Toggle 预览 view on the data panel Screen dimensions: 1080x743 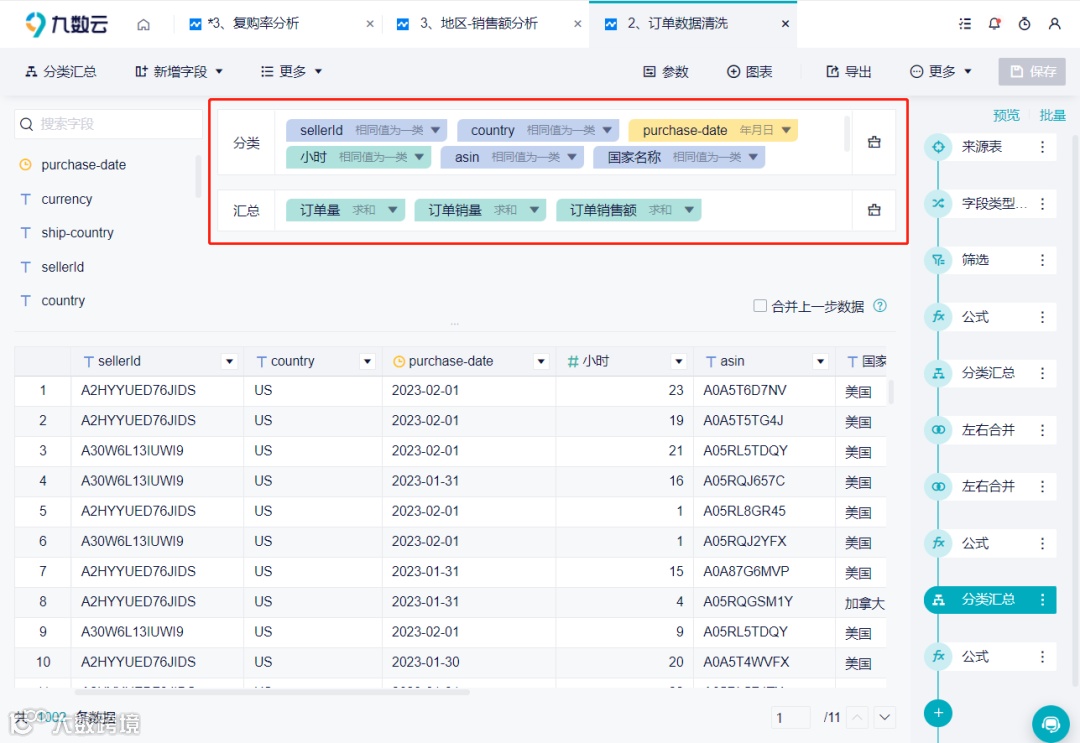pos(1007,115)
